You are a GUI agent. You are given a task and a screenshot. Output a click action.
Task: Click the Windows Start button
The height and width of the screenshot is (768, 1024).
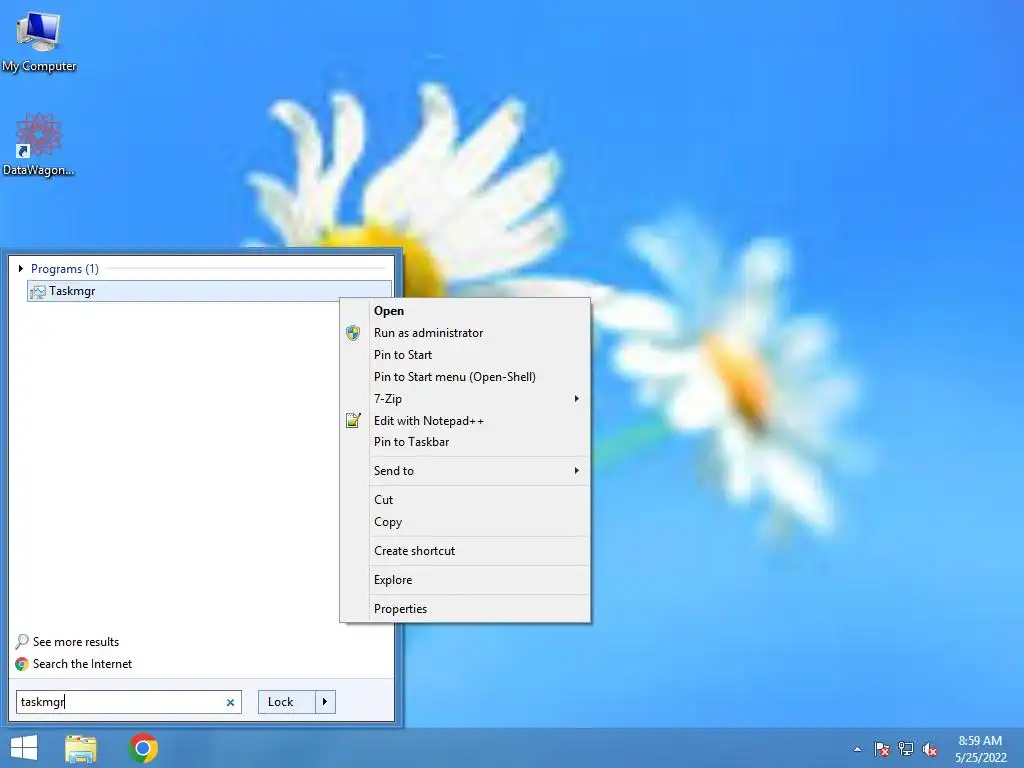pos(24,748)
